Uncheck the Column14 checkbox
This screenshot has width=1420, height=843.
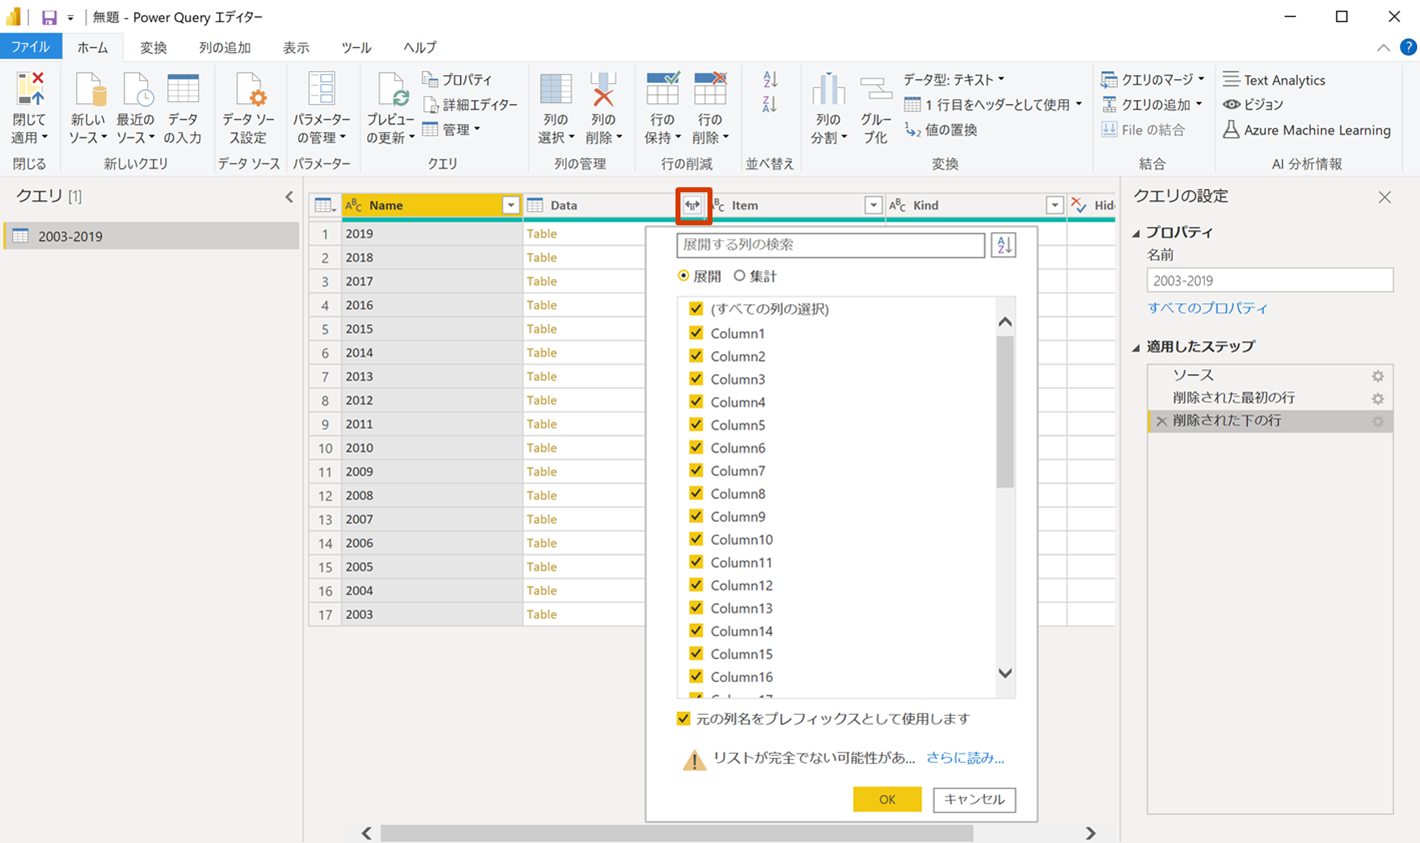click(696, 631)
